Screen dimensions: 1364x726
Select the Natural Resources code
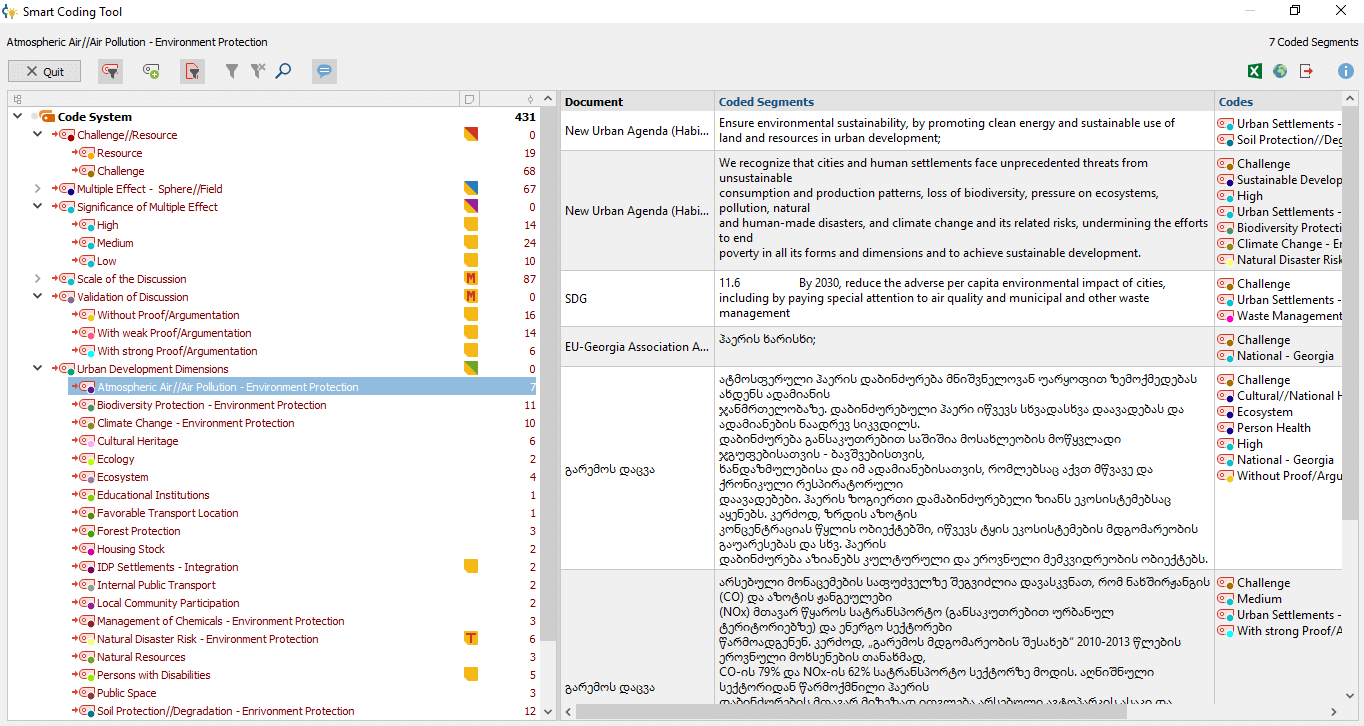pos(141,657)
